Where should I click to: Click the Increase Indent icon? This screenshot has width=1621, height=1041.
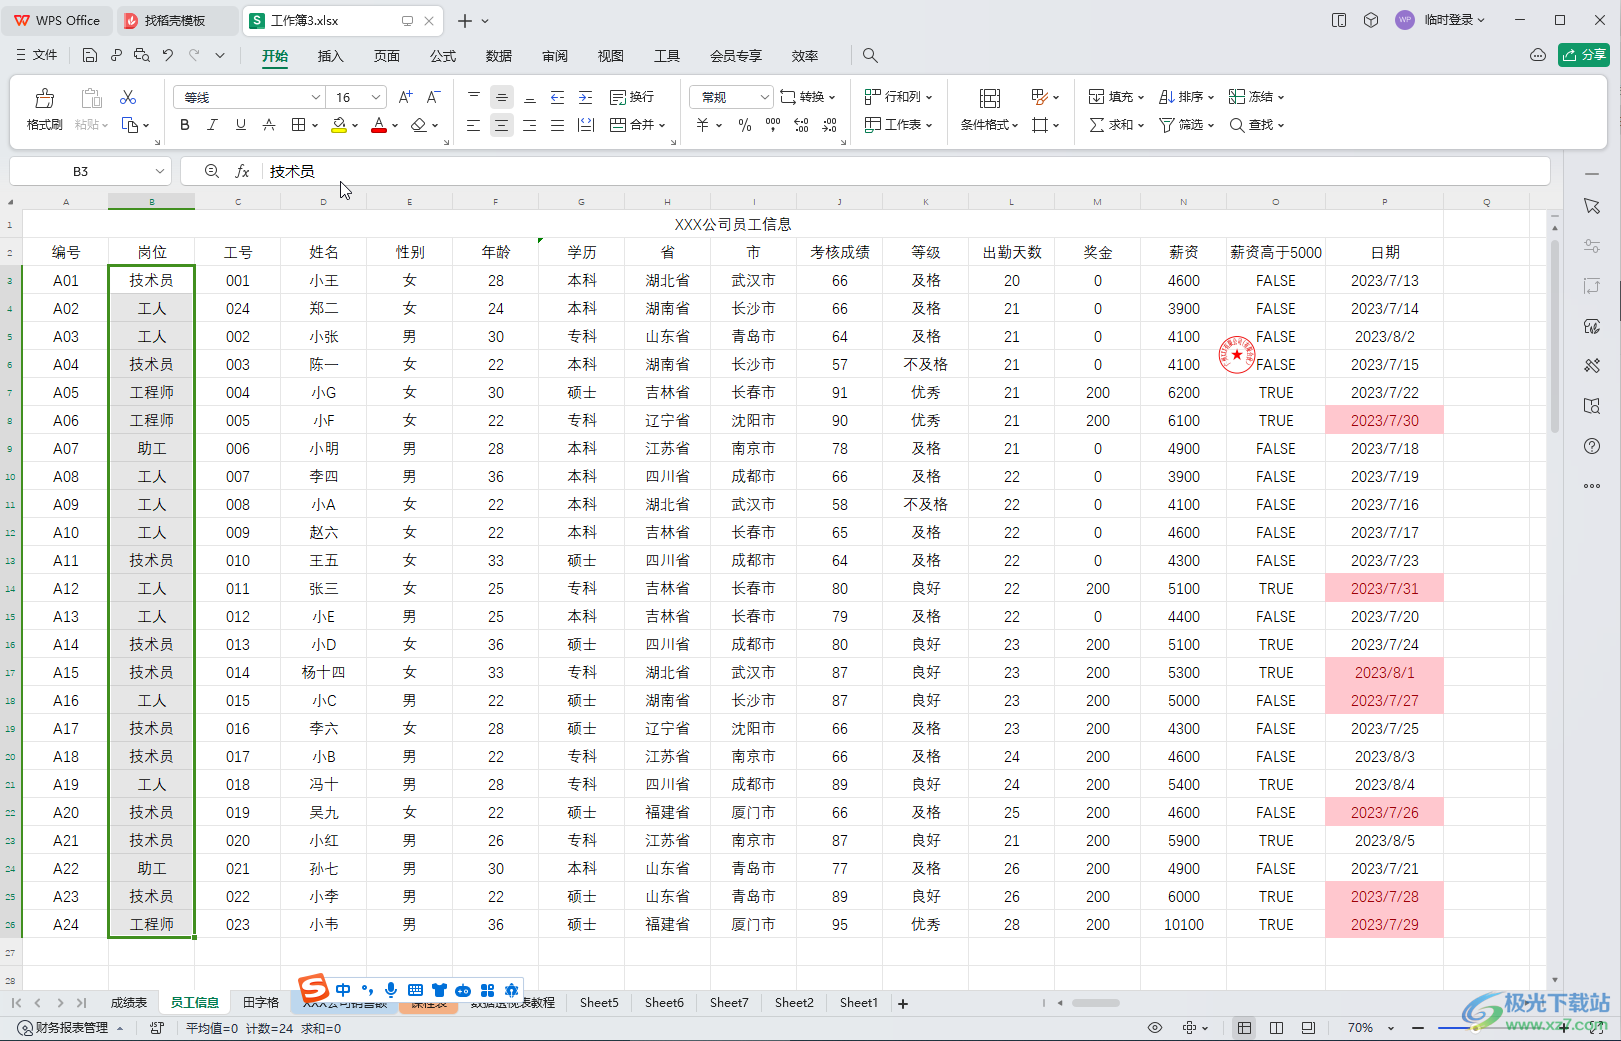coord(586,97)
